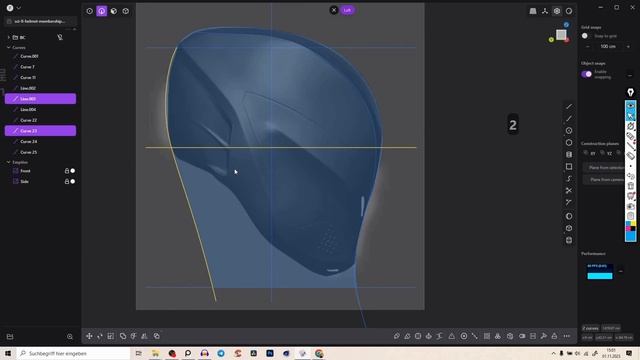Select the S-shaped spline curve tool
The image size is (640, 360).
click(x=569, y=179)
